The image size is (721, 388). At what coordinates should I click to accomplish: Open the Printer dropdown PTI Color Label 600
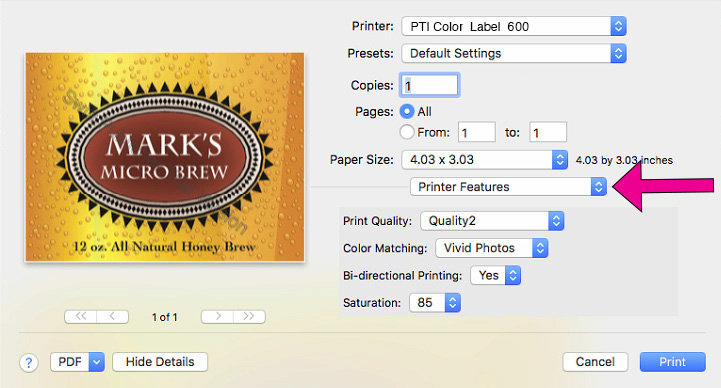click(514, 26)
